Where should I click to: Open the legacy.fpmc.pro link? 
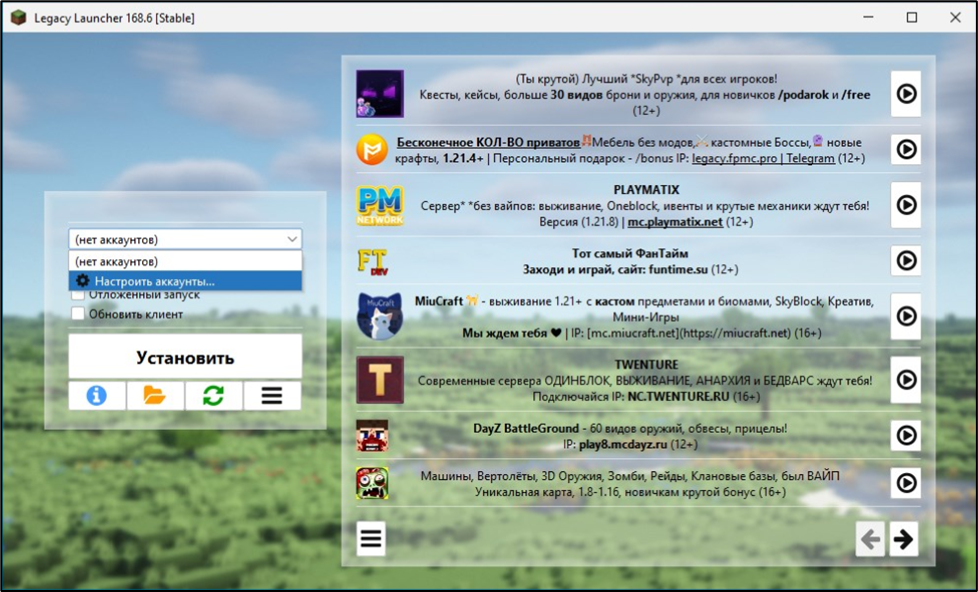click(x=734, y=158)
